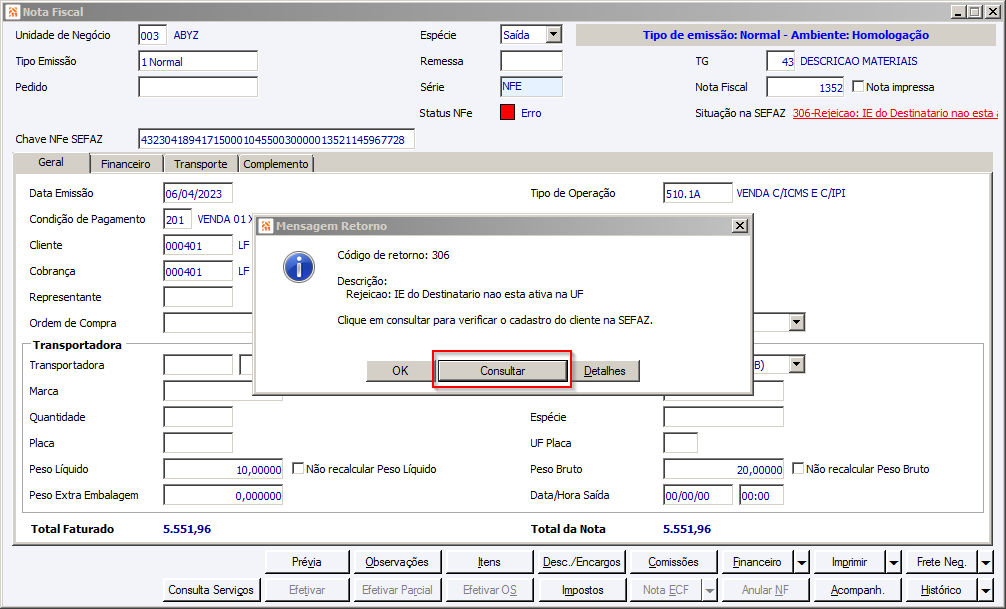
Task: Click the Peso Bruto field
Action: 724,469
